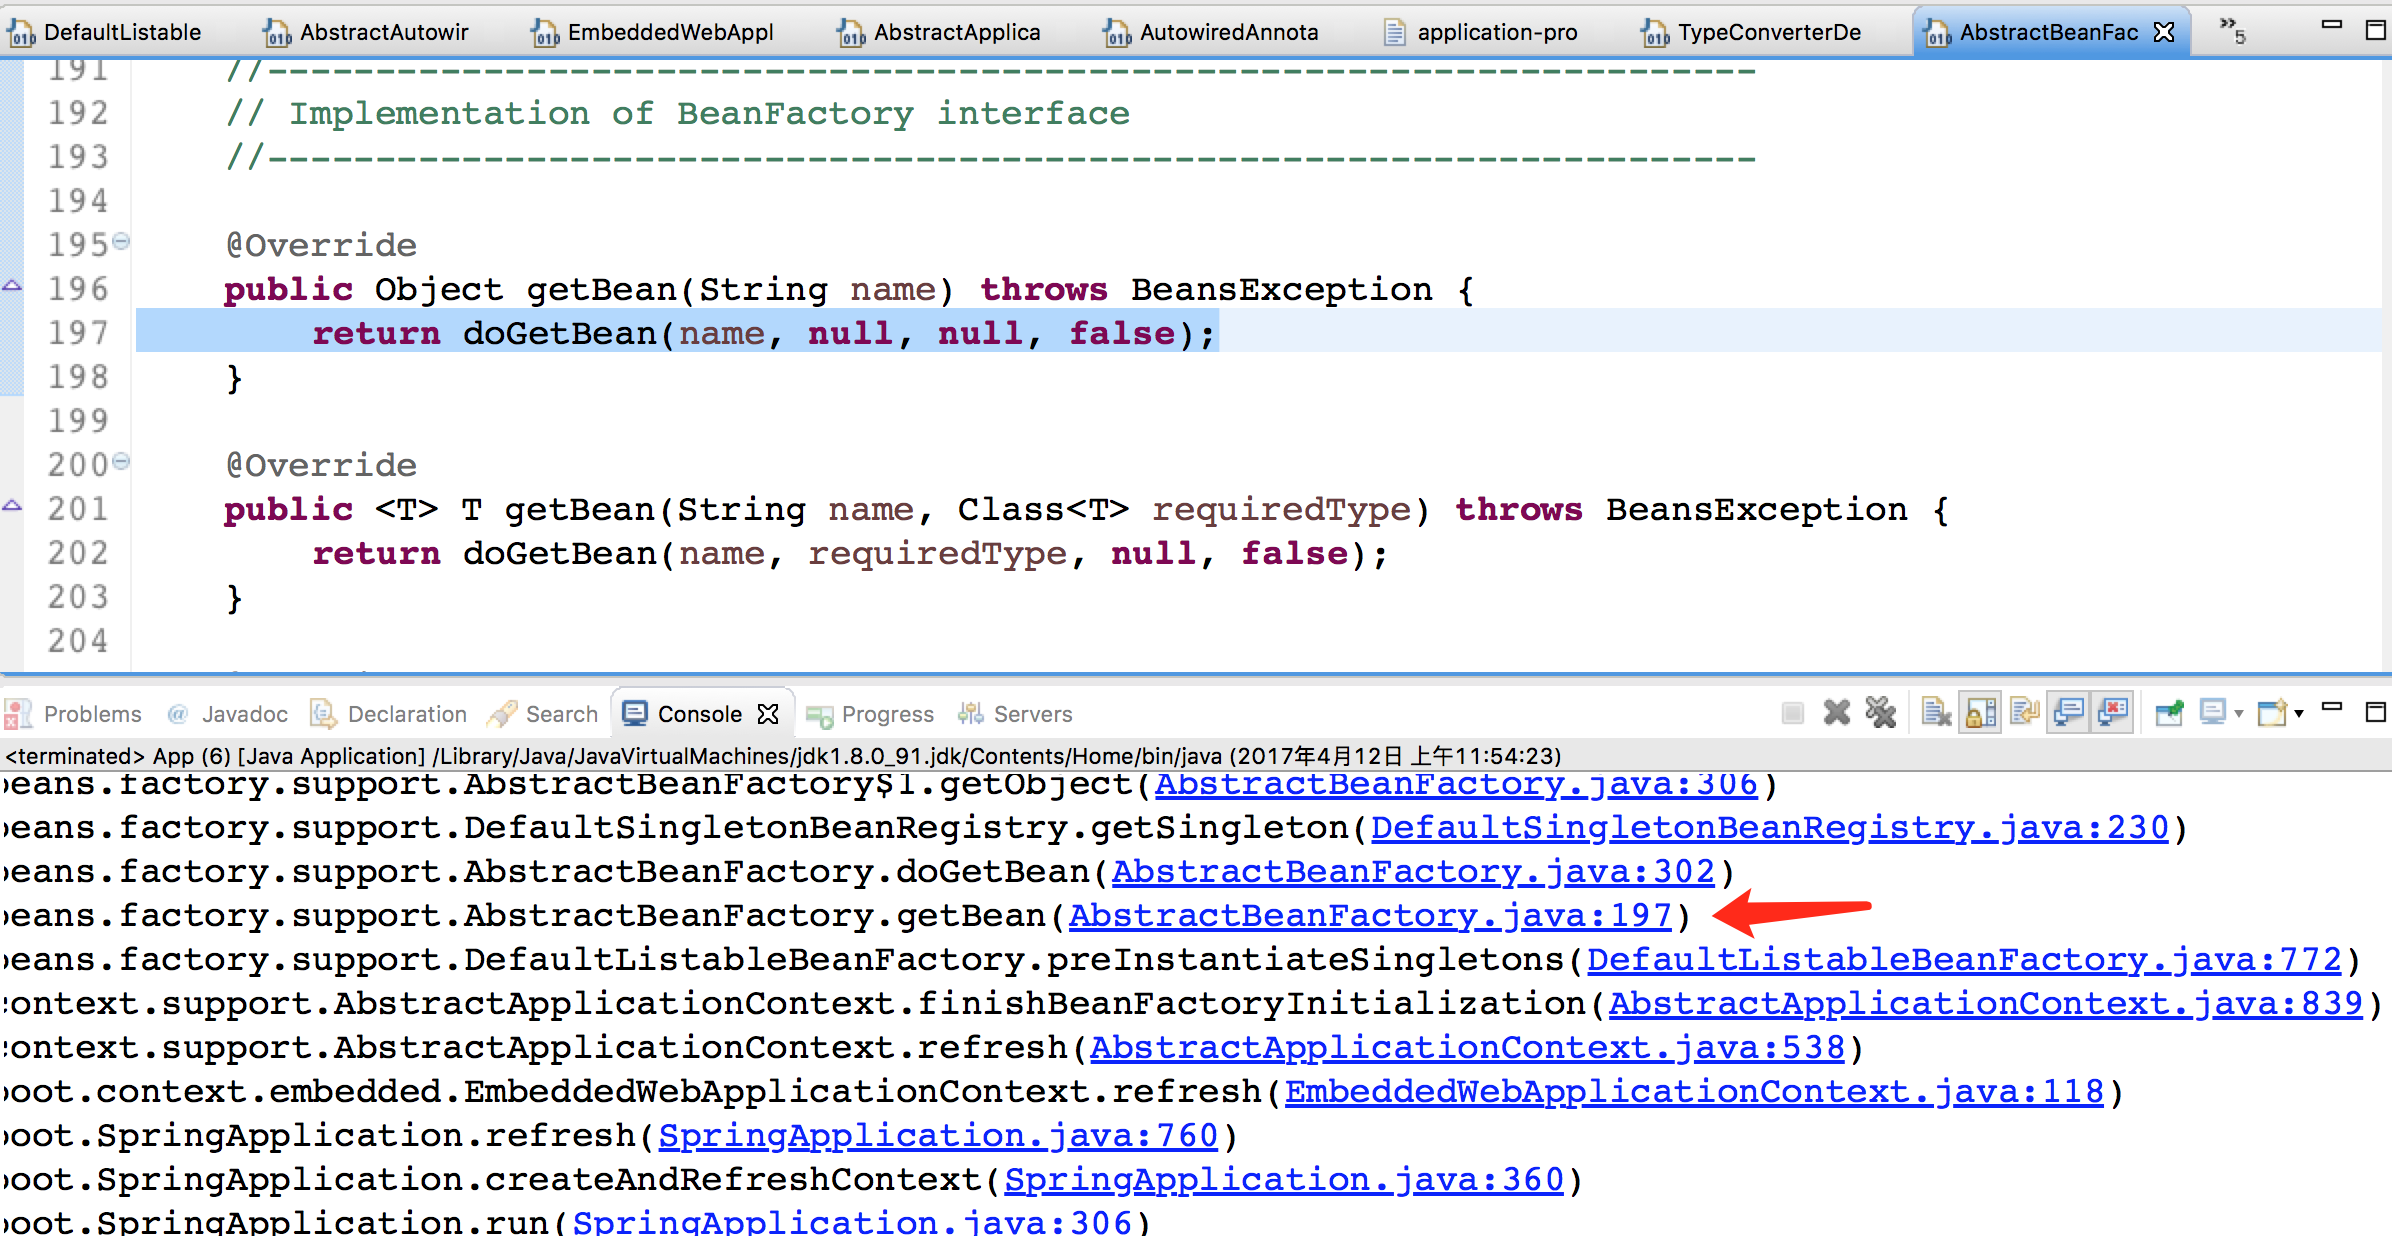This screenshot has width=2392, height=1236.
Task: Toggle Word Wrap in console
Action: click(2024, 713)
